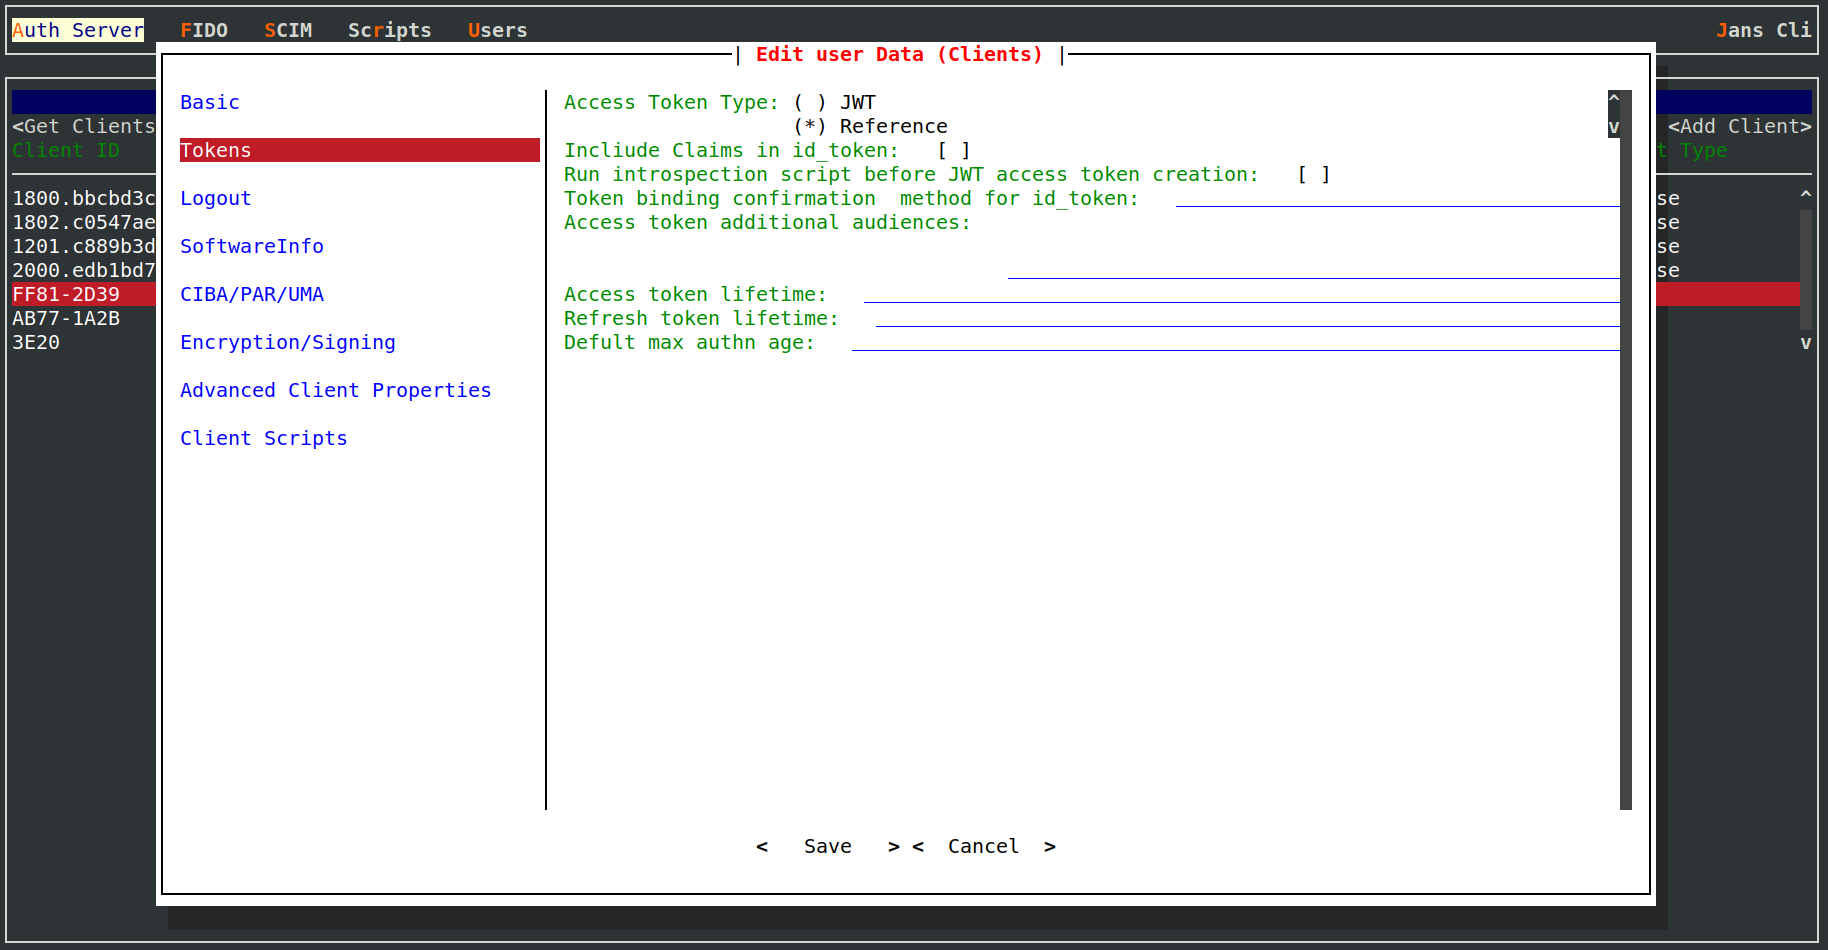
Task: Enable introspection script before JWT creation
Action: (1314, 175)
